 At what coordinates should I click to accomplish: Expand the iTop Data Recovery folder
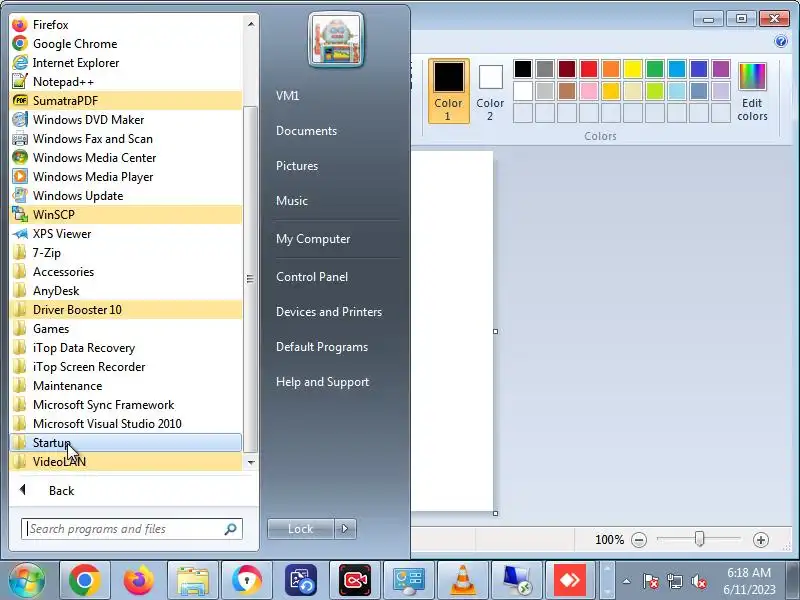[126, 348]
